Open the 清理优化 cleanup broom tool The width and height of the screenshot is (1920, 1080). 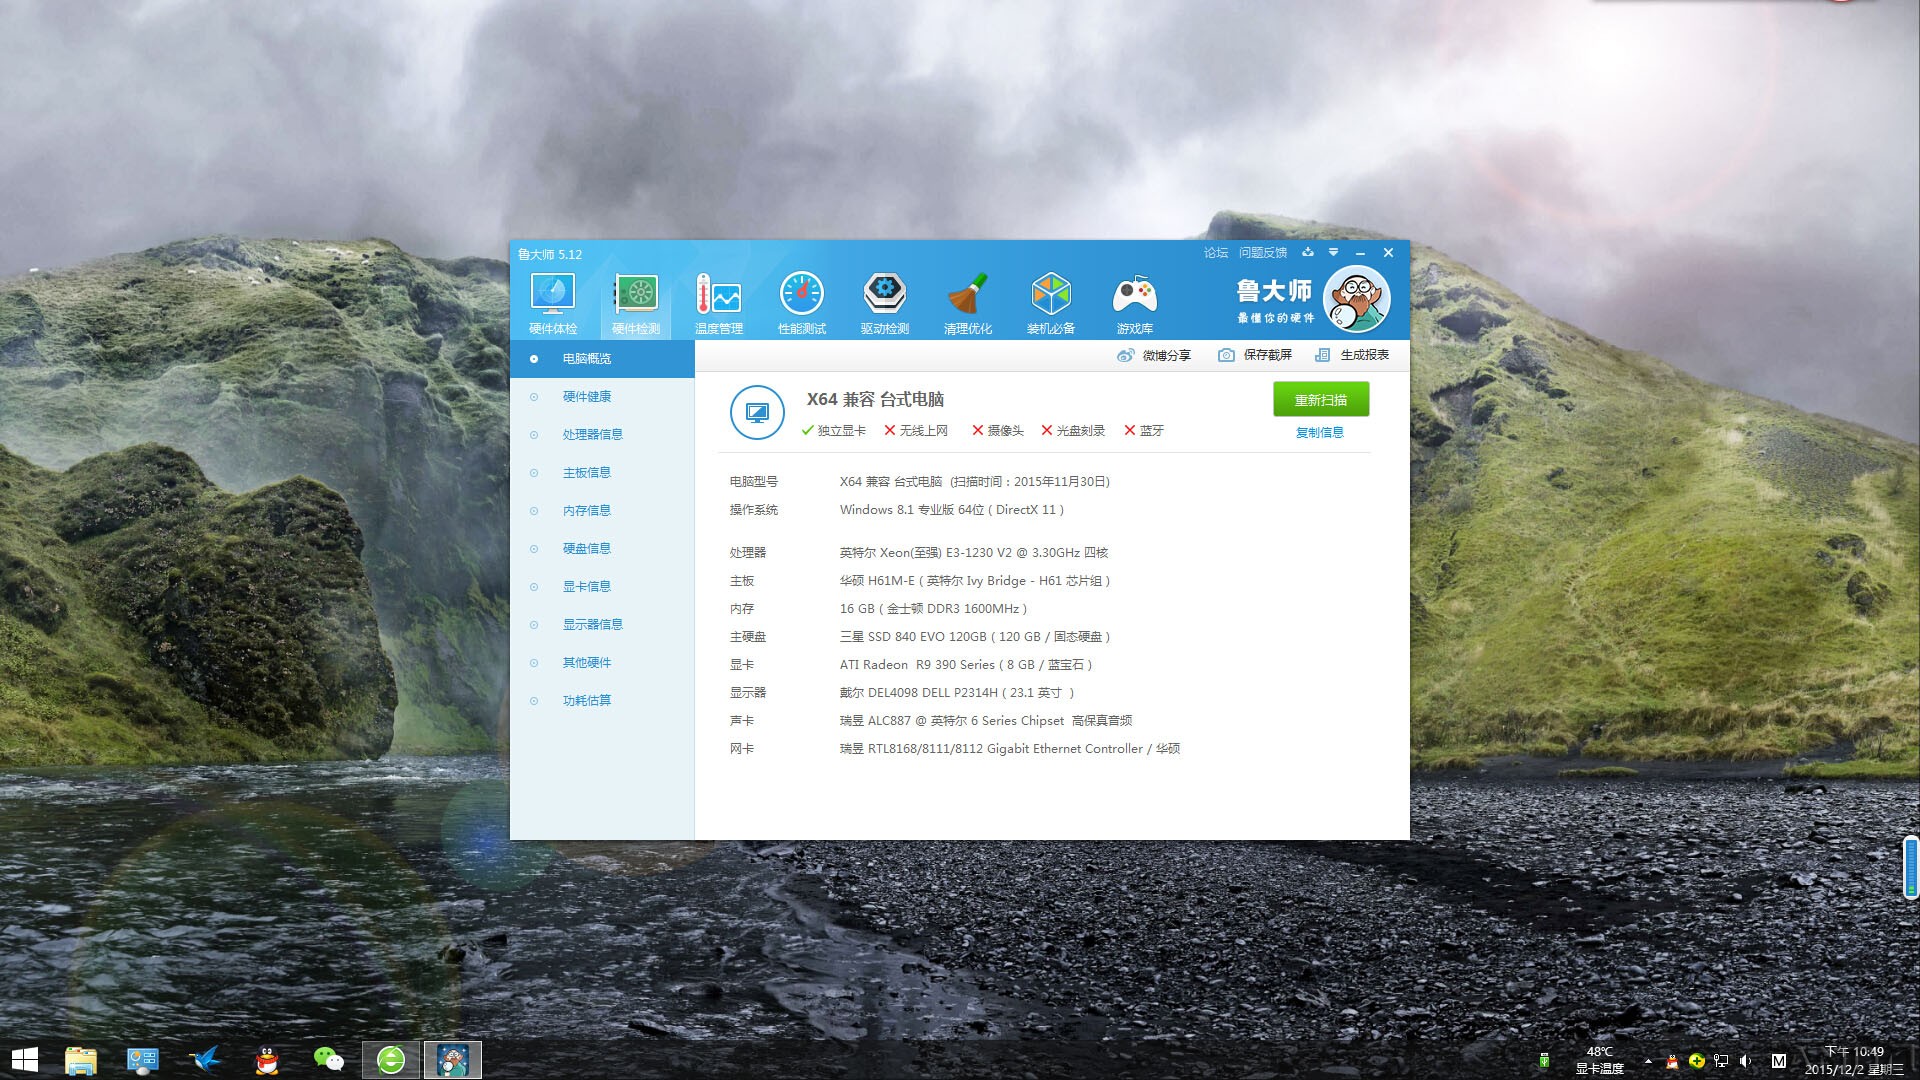tap(968, 304)
